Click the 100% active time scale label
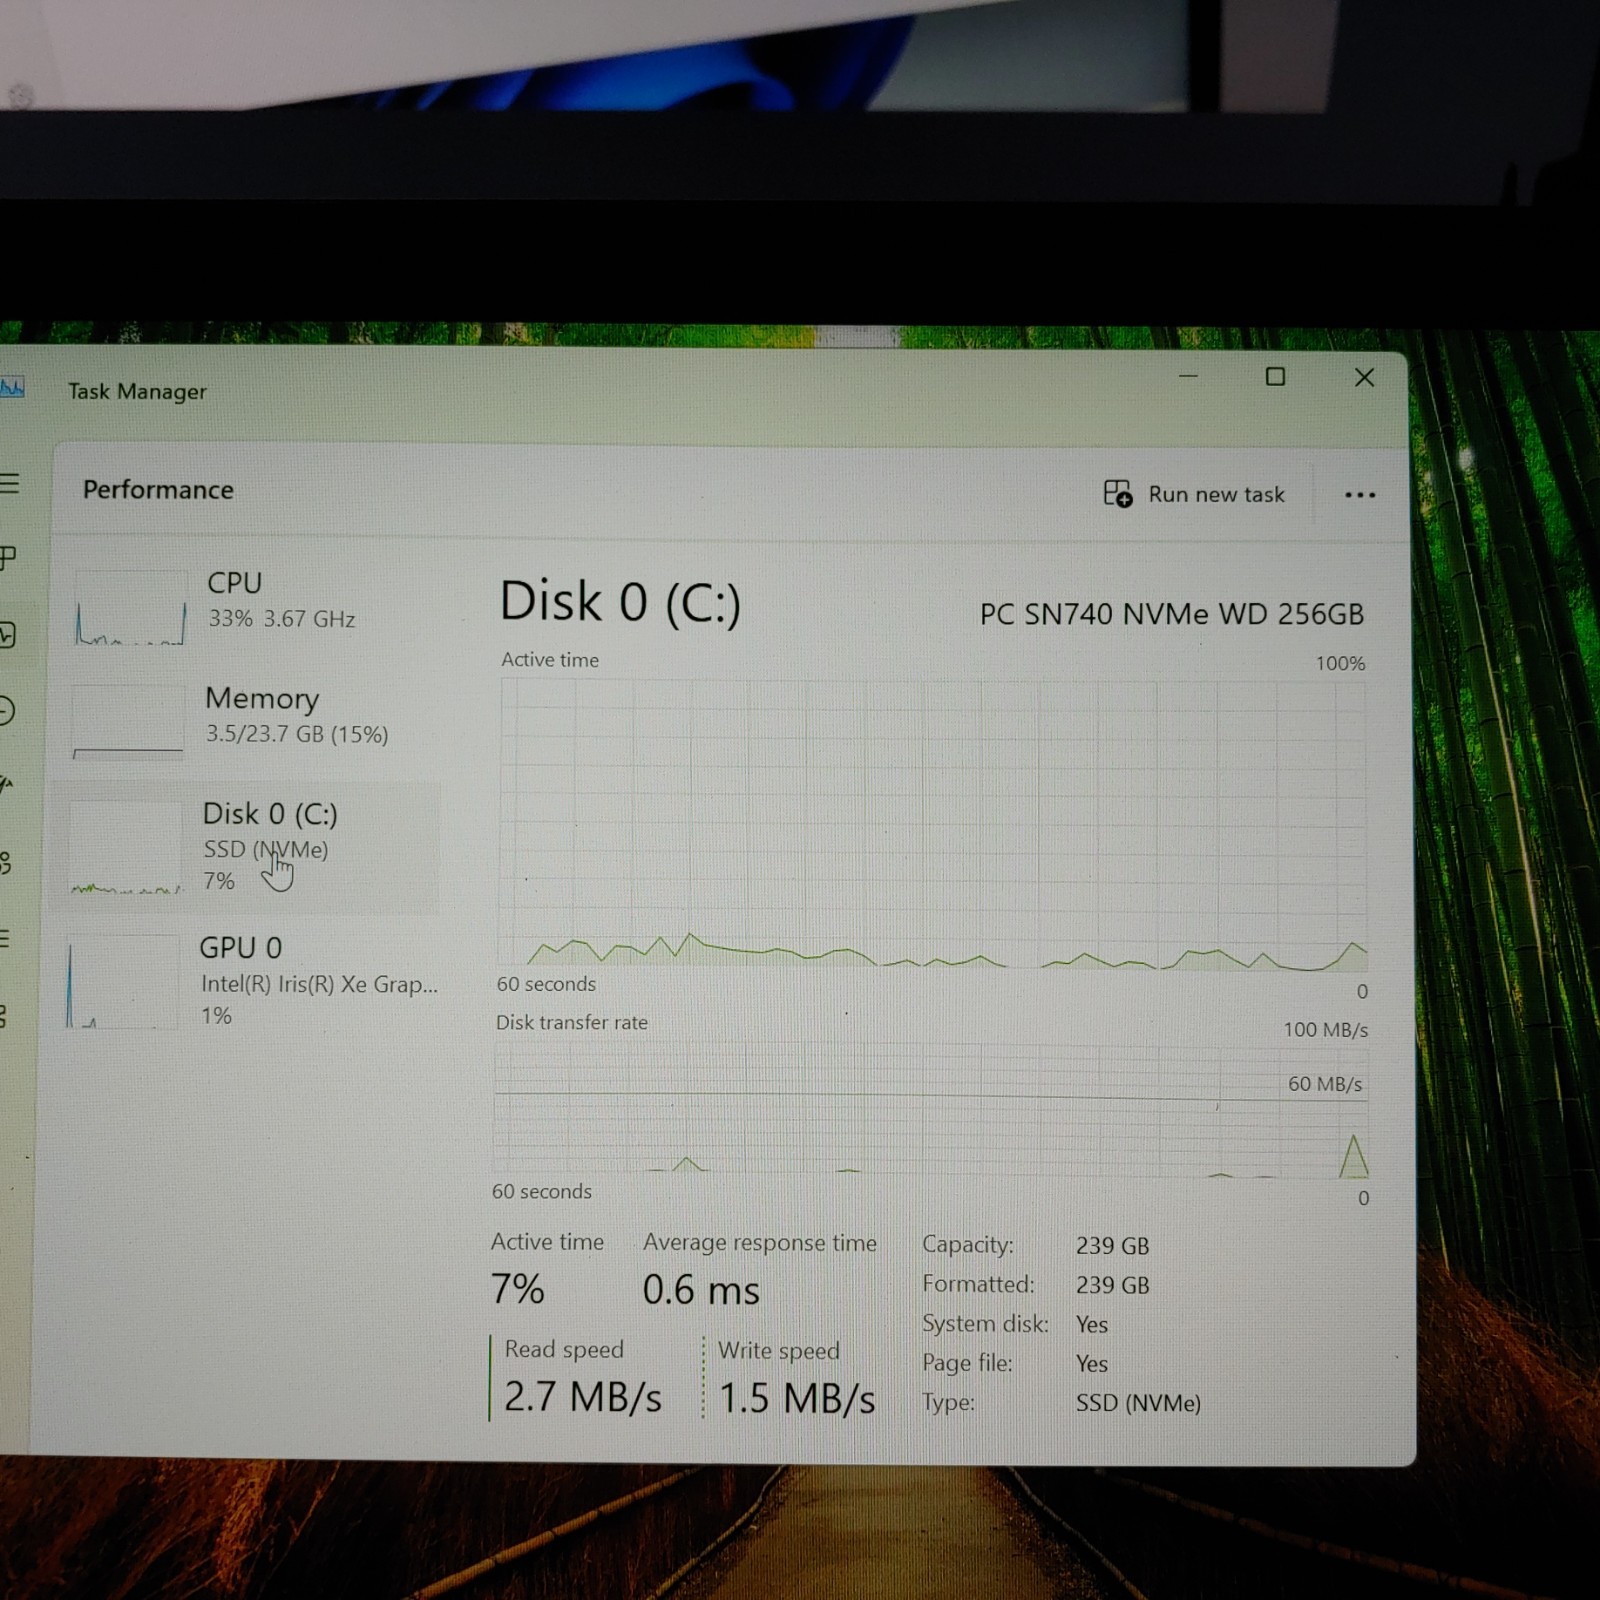This screenshot has height=1600, width=1600. (1340, 664)
